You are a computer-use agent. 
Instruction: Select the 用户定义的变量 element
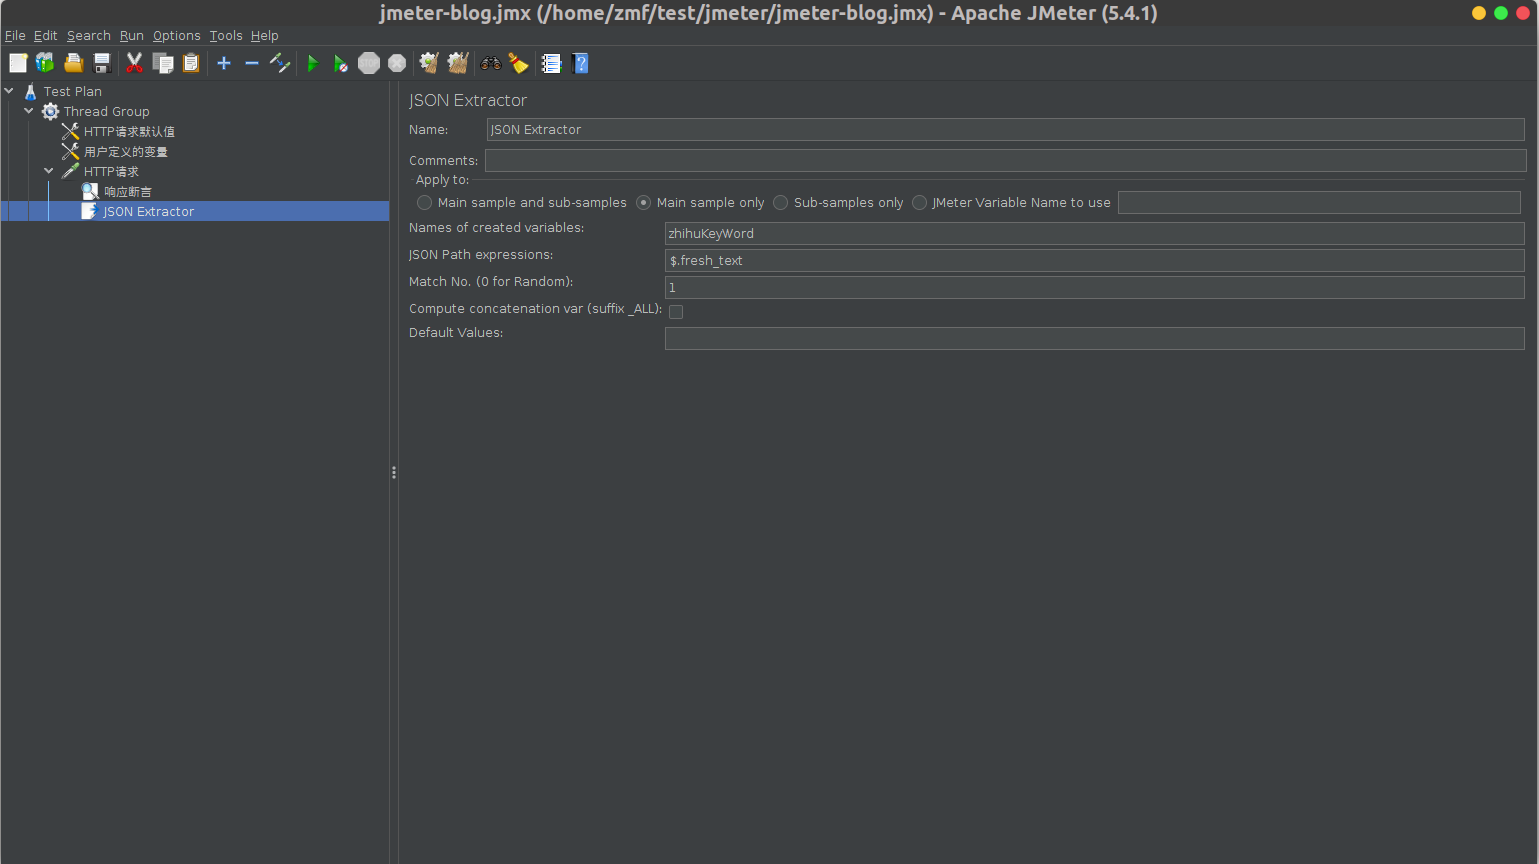coord(125,151)
